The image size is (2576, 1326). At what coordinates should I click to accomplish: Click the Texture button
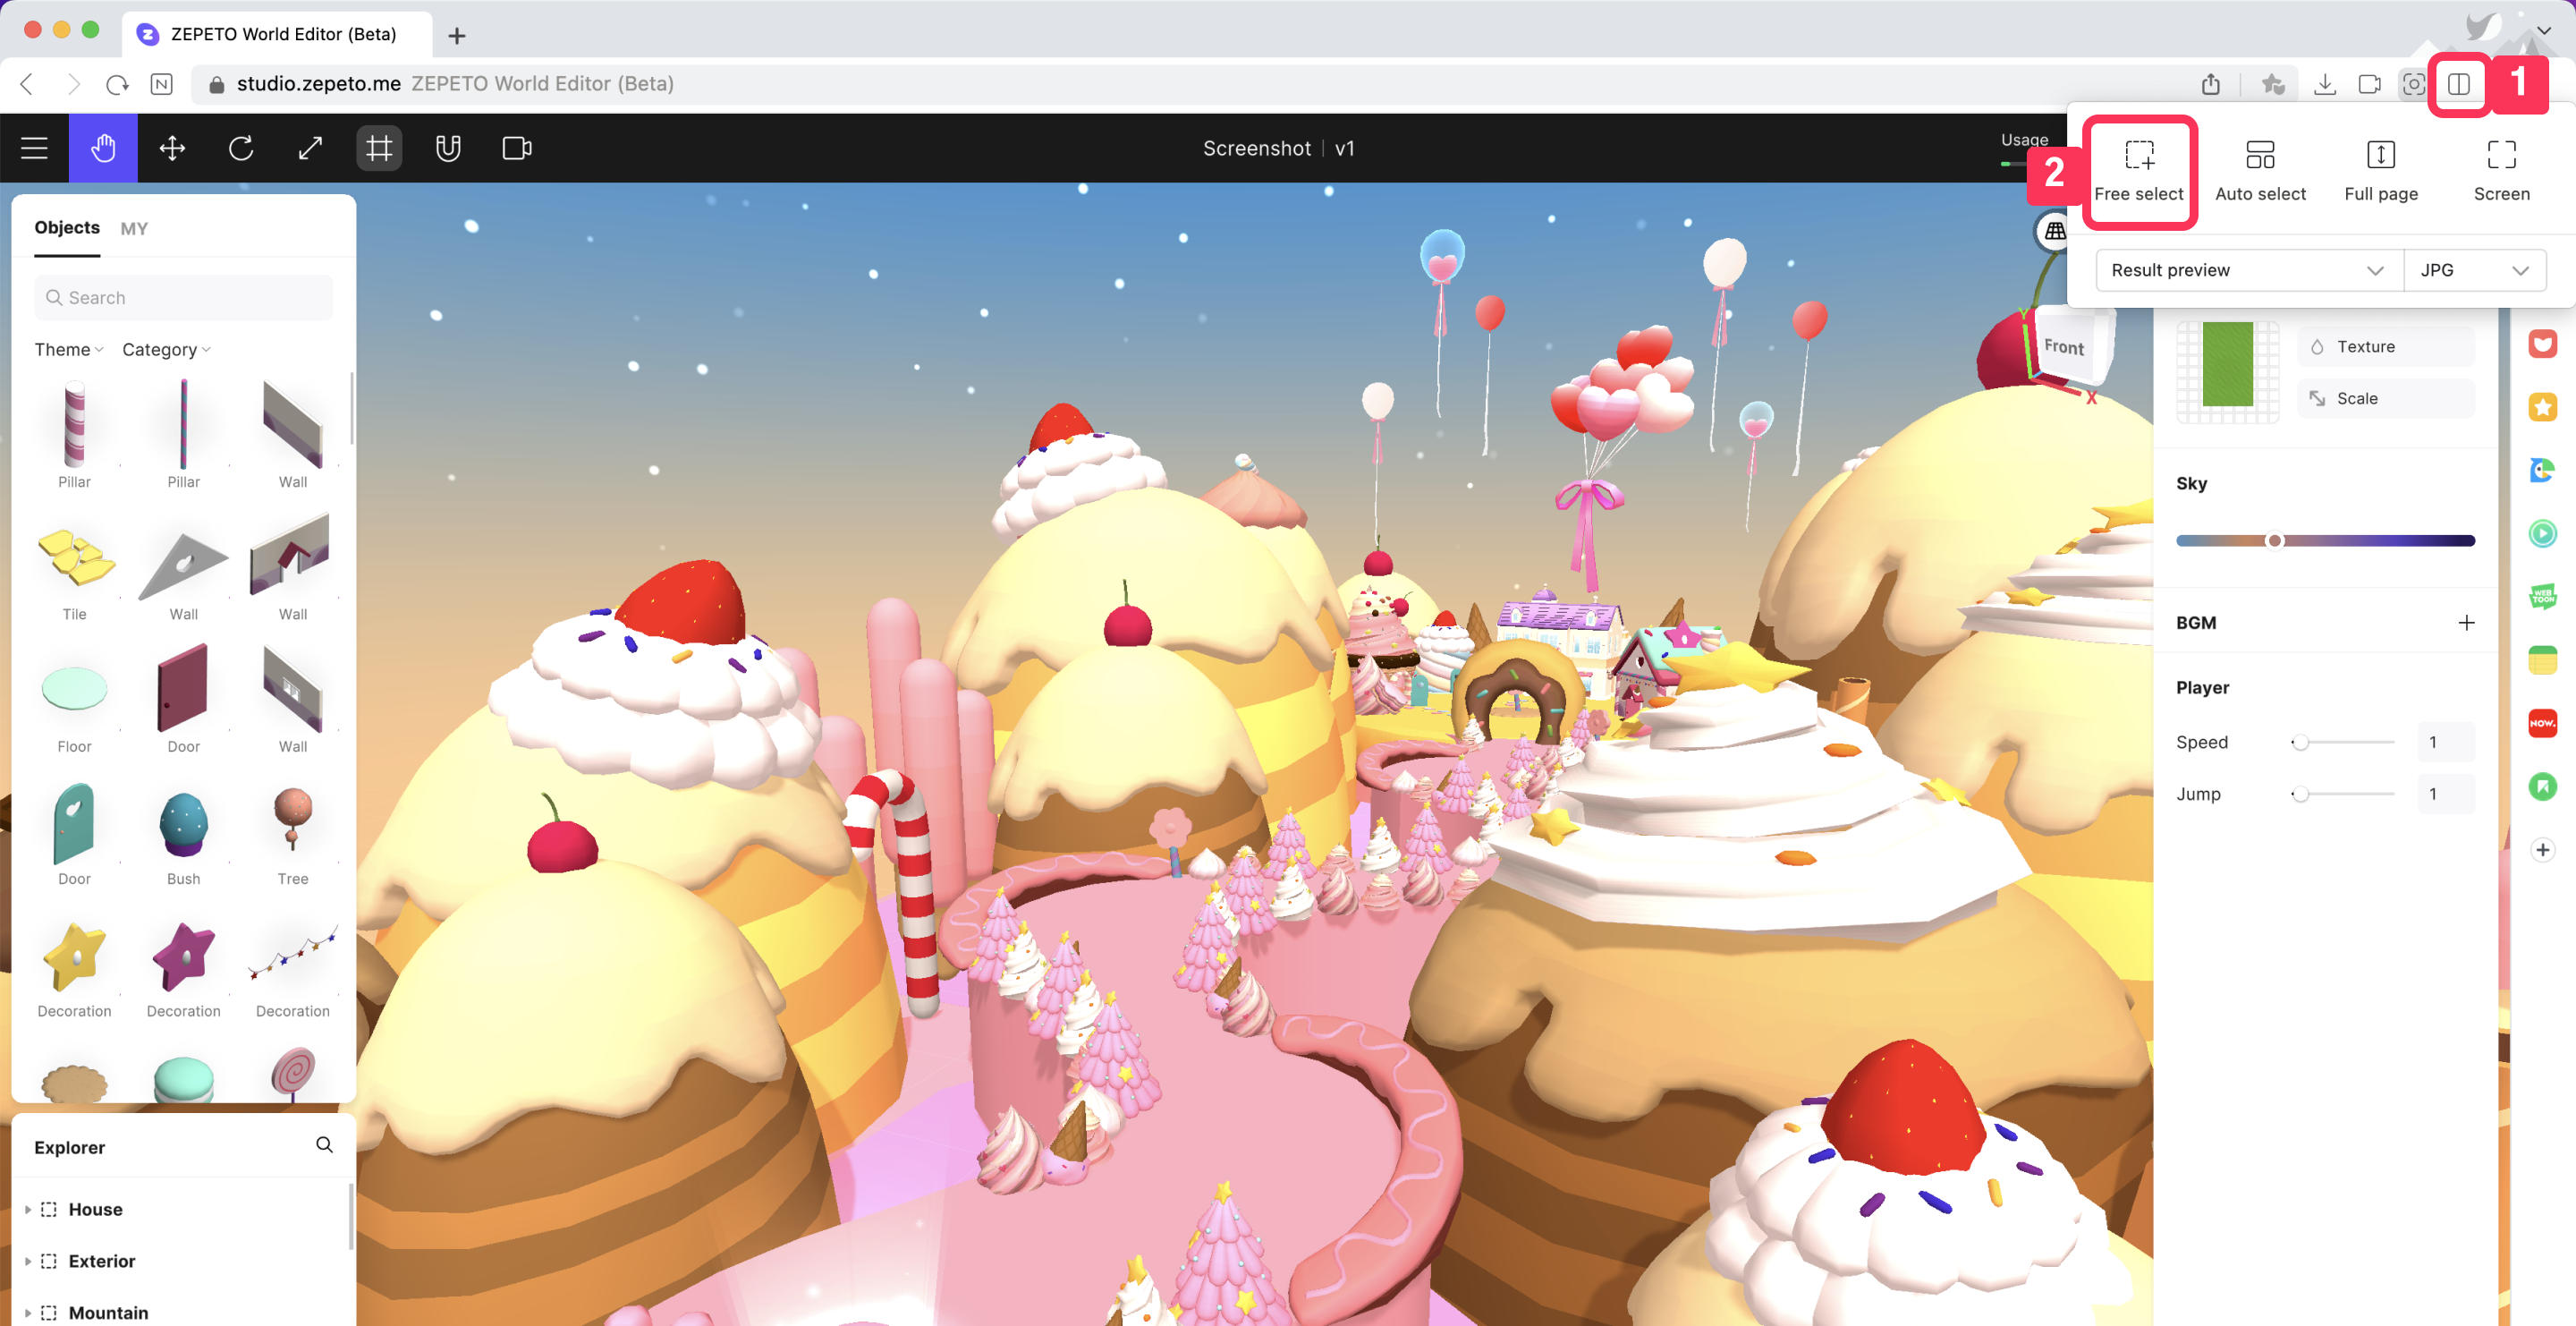click(x=2385, y=346)
